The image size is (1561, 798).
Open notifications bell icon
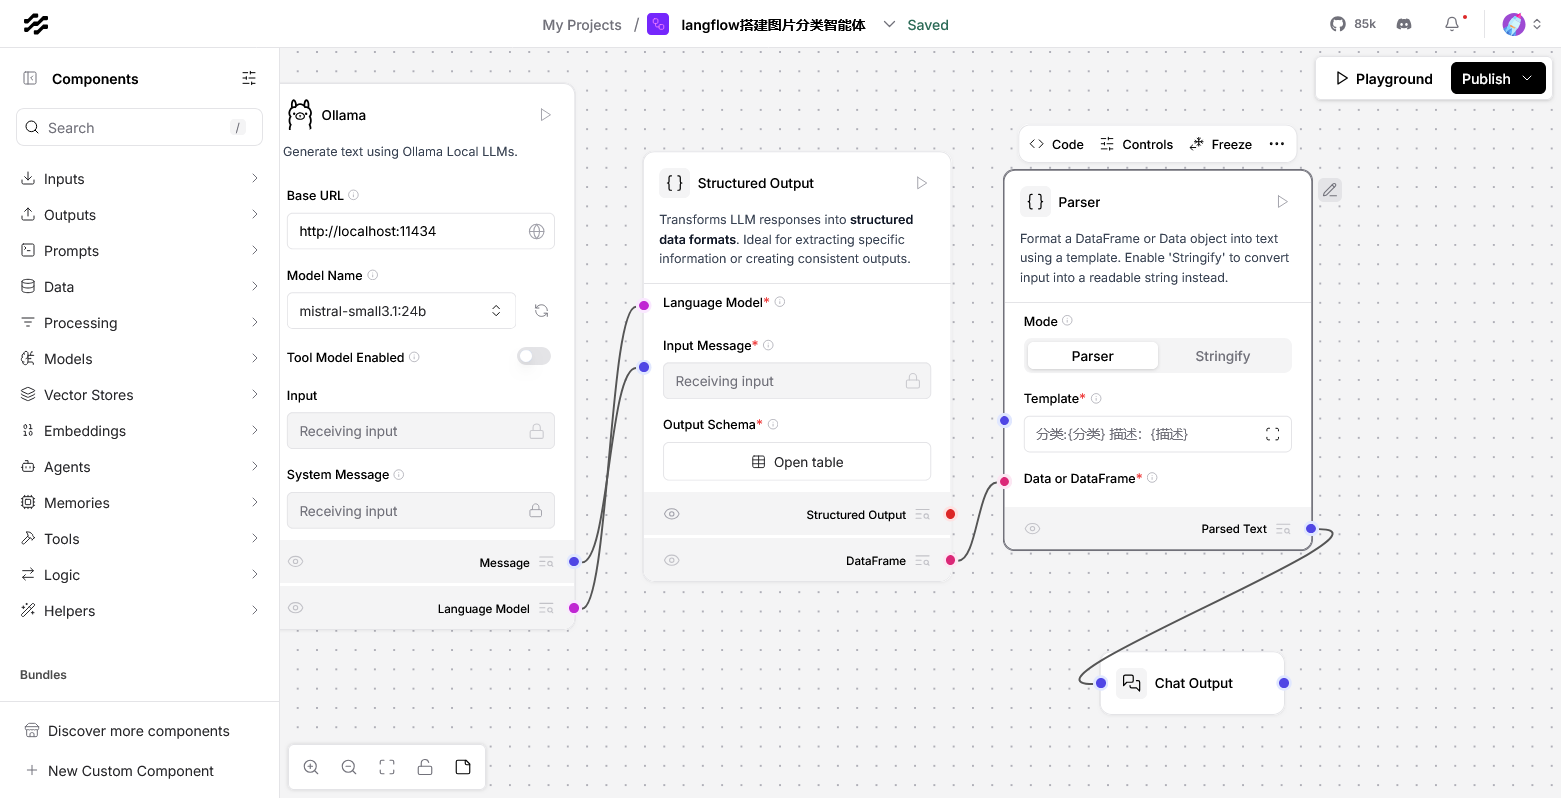(x=1452, y=24)
